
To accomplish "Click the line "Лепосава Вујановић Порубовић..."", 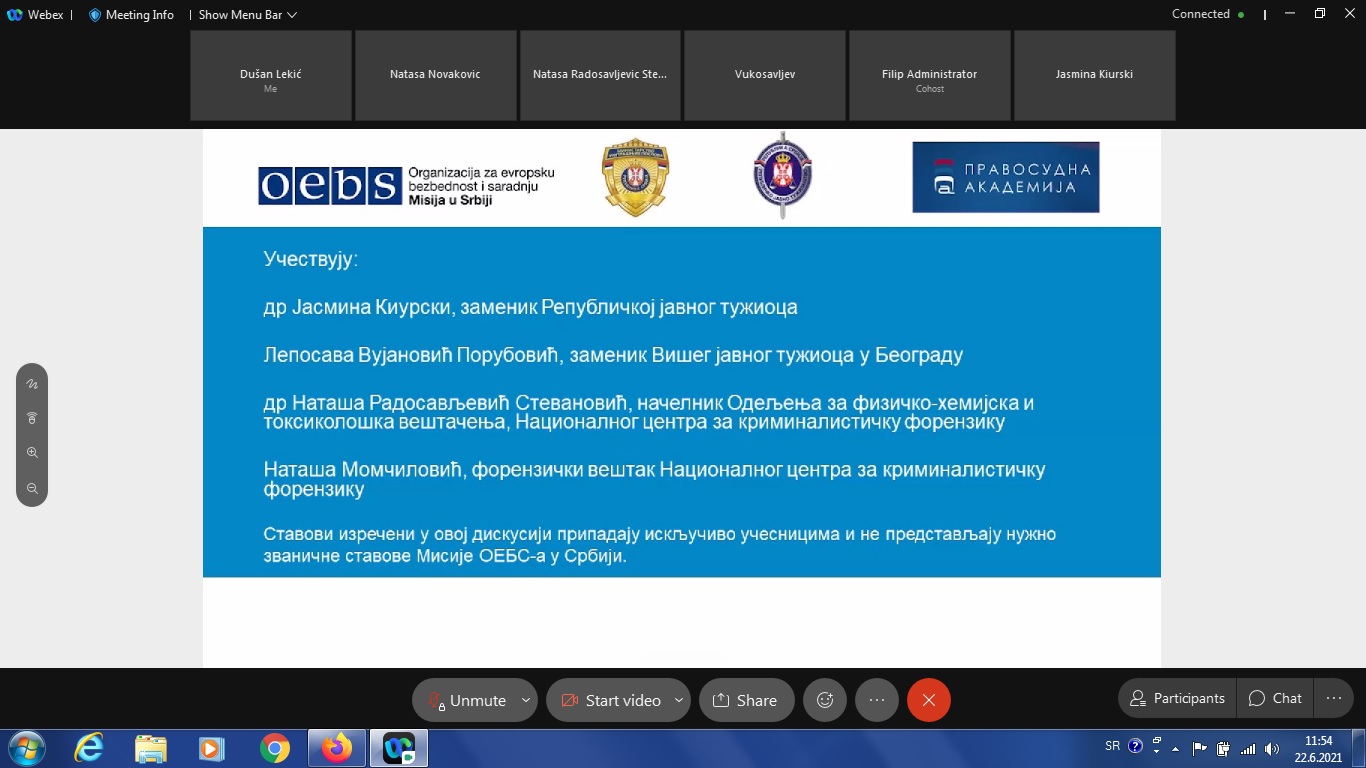I will click(x=613, y=356).
